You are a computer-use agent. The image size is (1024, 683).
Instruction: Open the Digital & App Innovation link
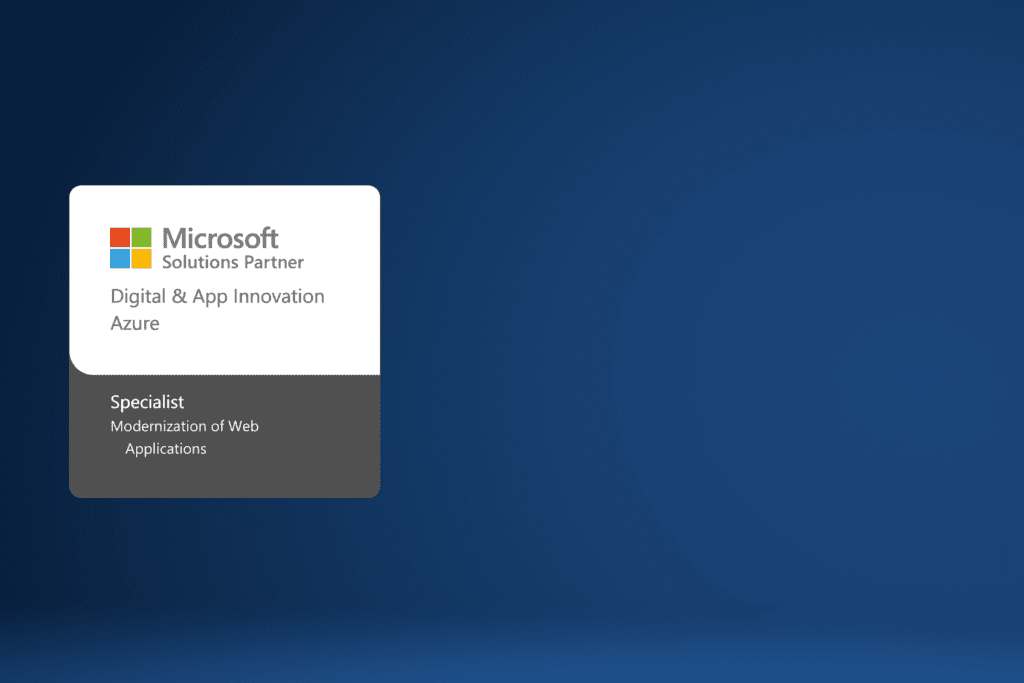click(217, 296)
